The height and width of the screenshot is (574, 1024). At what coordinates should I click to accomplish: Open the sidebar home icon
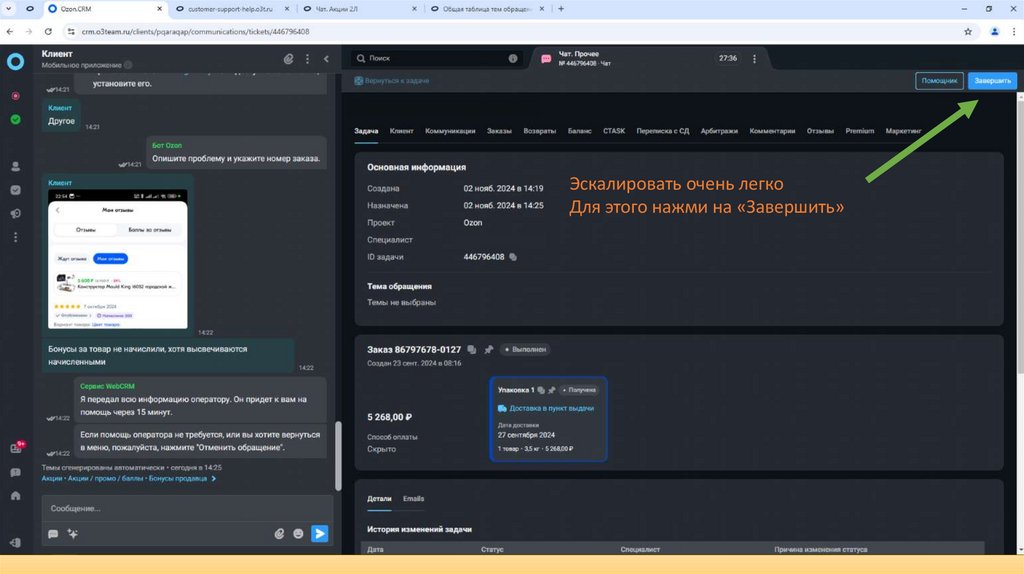click(15, 496)
